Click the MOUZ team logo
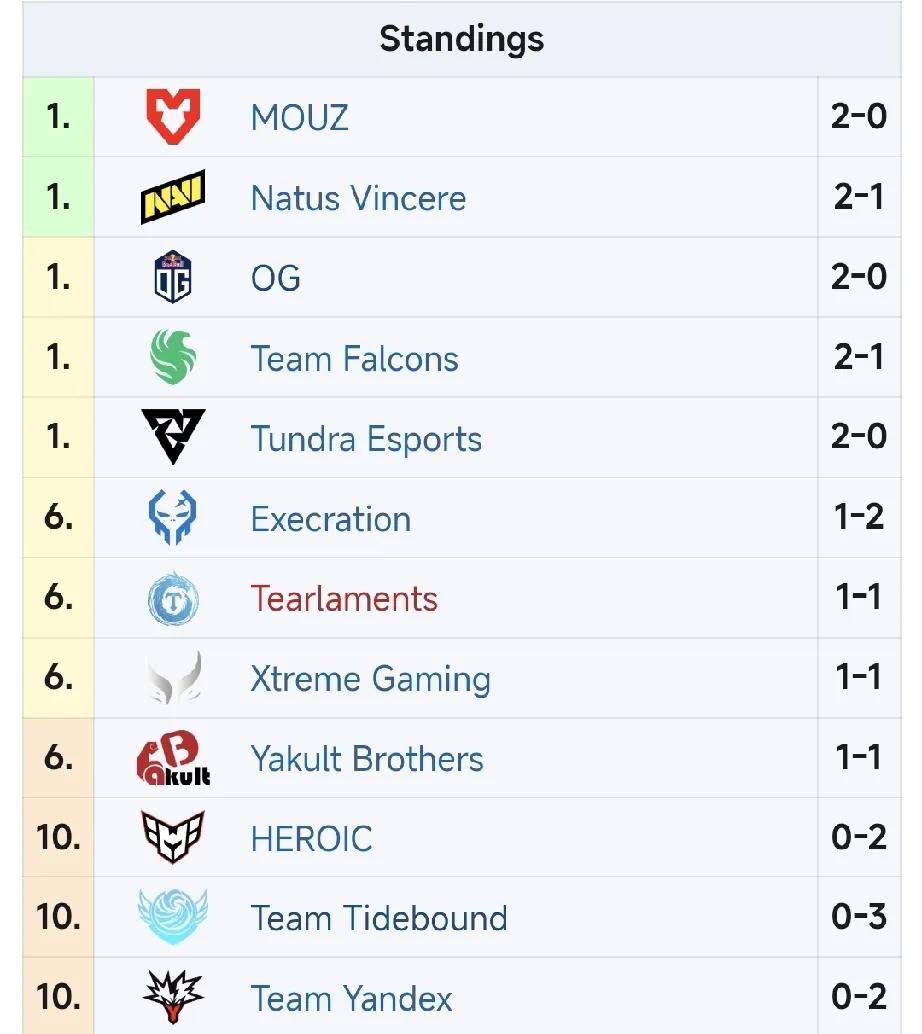This screenshot has width=922, height=1034. [173, 117]
